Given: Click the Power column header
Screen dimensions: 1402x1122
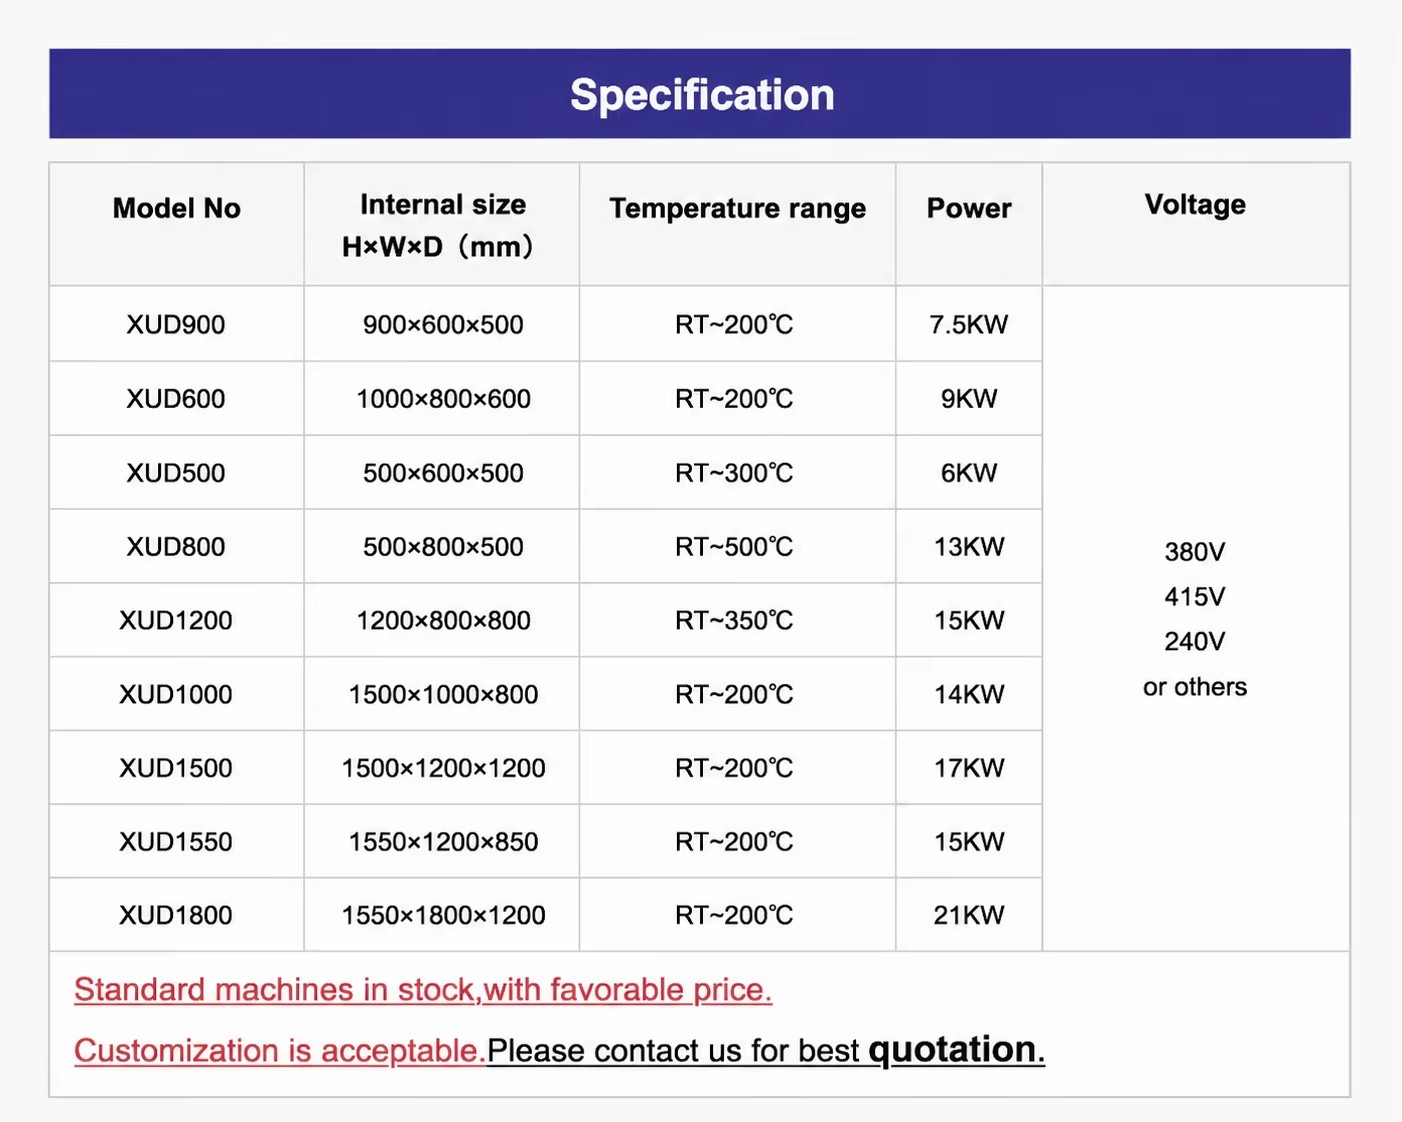Looking at the screenshot, I should (x=969, y=208).
